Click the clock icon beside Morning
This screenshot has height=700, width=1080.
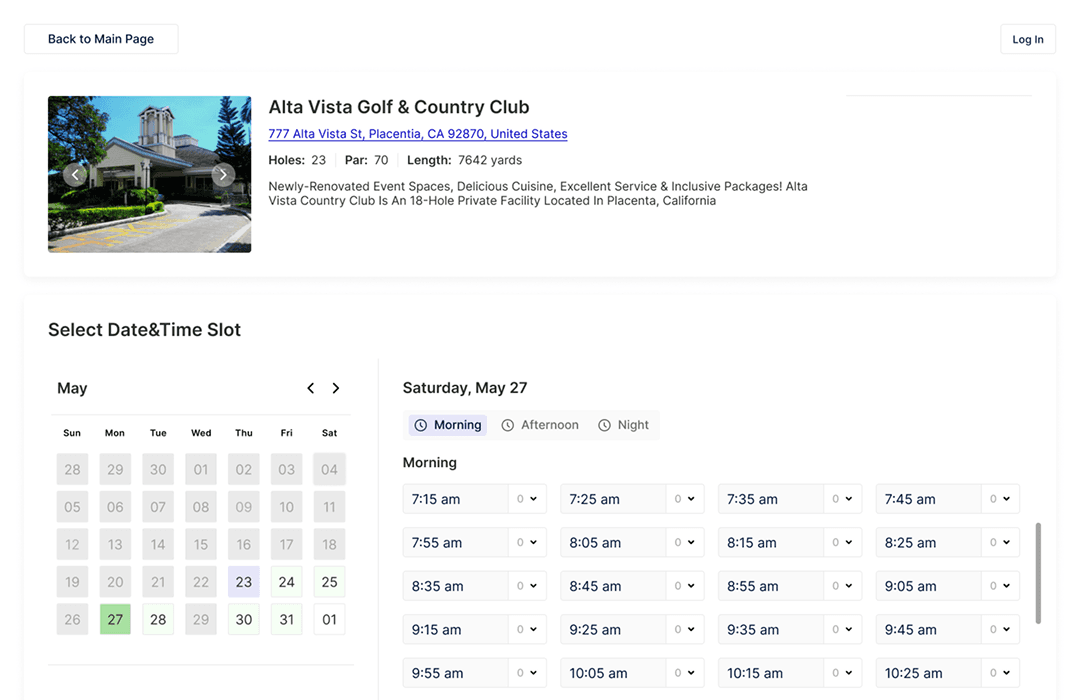pyautogui.click(x=421, y=425)
